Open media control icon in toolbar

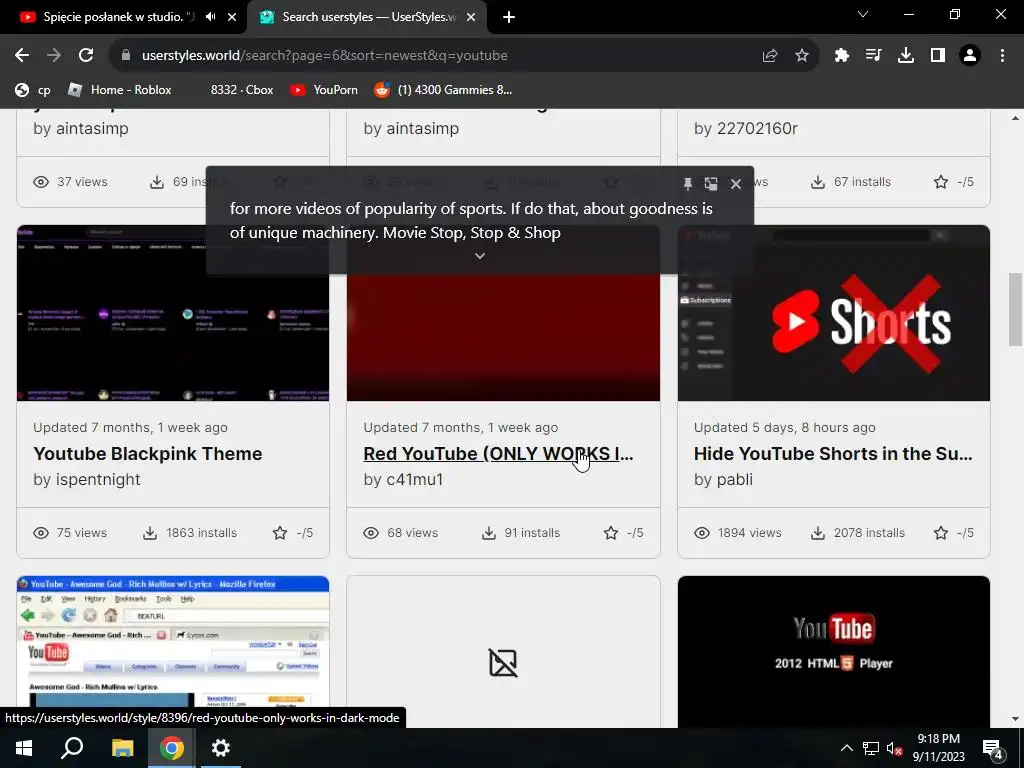(x=874, y=56)
